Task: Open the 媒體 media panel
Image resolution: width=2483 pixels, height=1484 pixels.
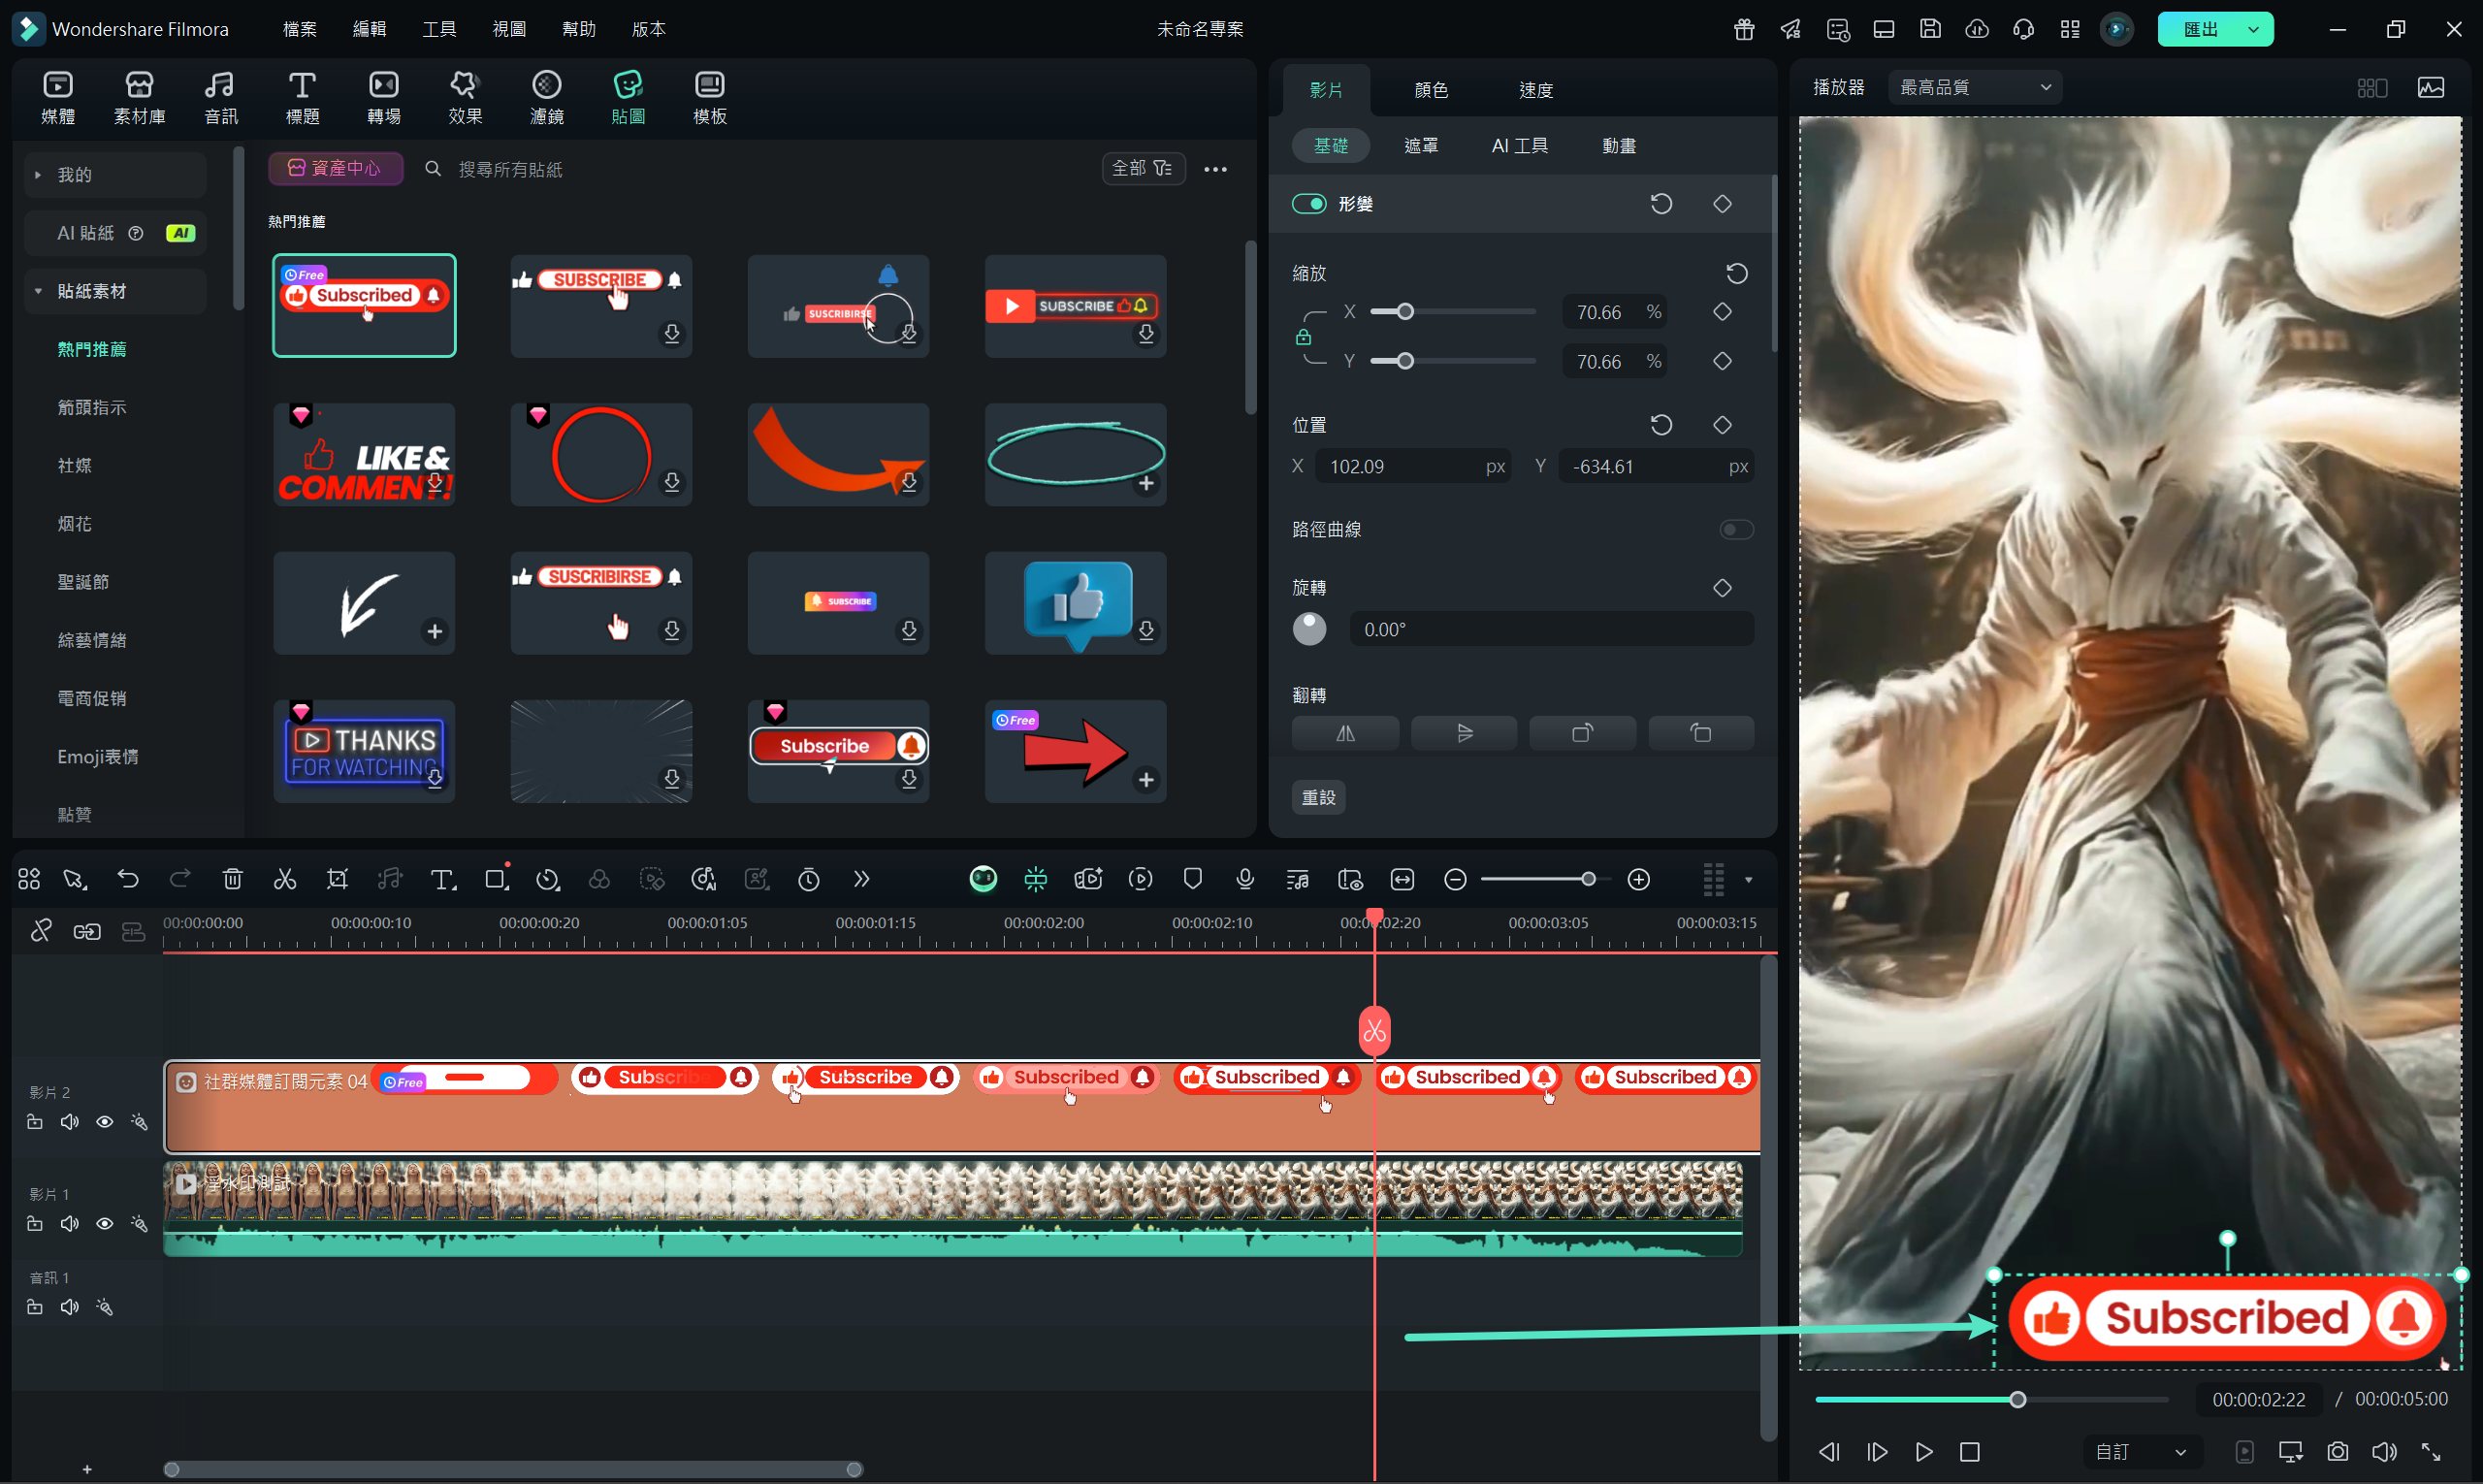Action: click(x=58, y=98)
